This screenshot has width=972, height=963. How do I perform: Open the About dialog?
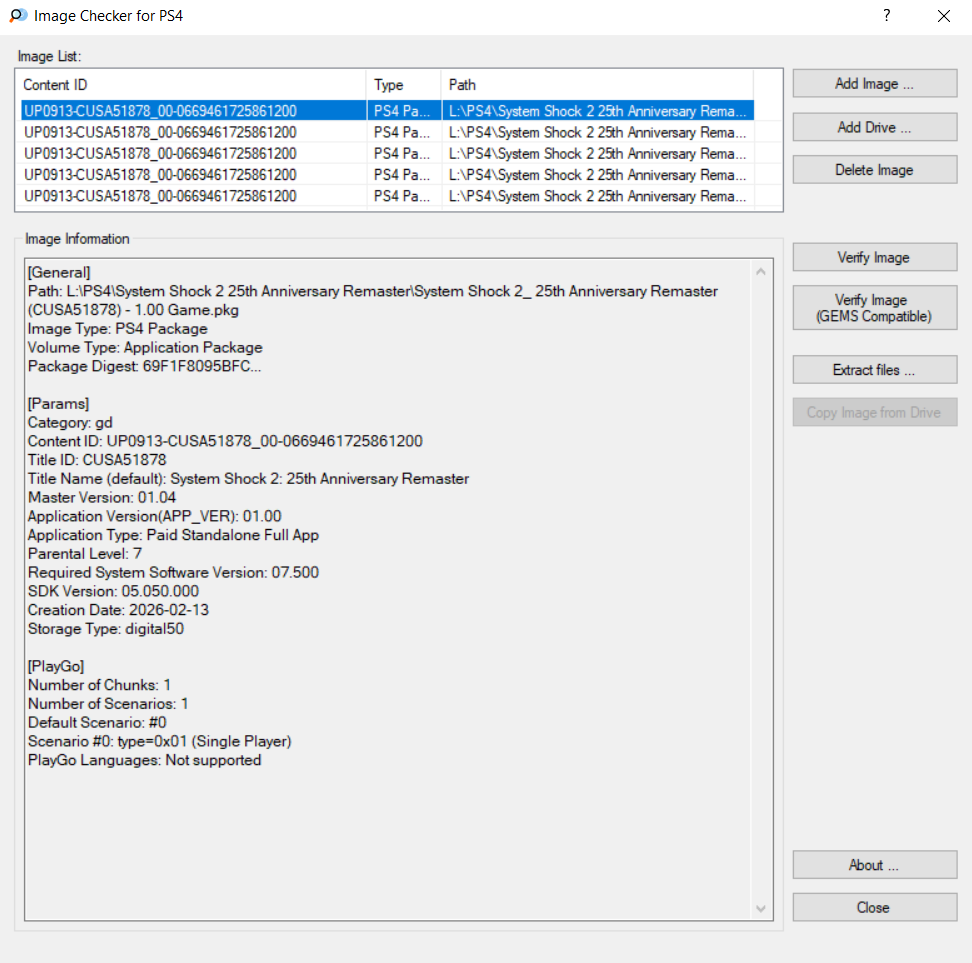point(874,865)
